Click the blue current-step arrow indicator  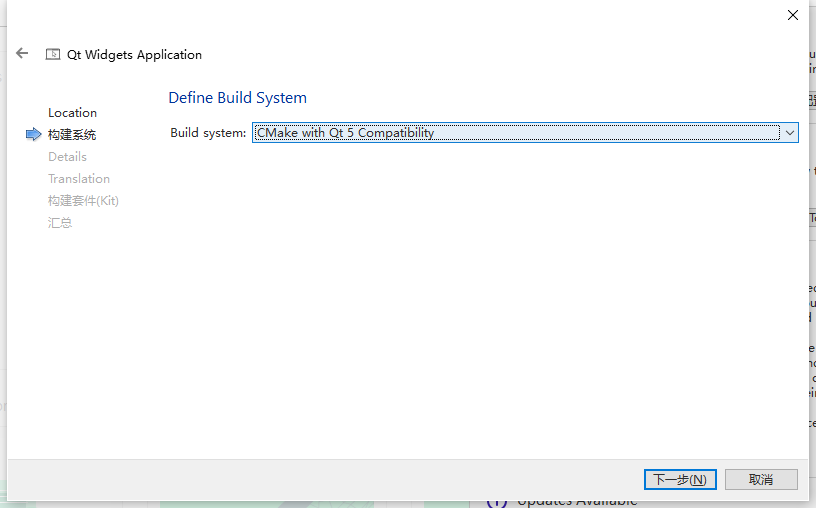coord(33,134)
